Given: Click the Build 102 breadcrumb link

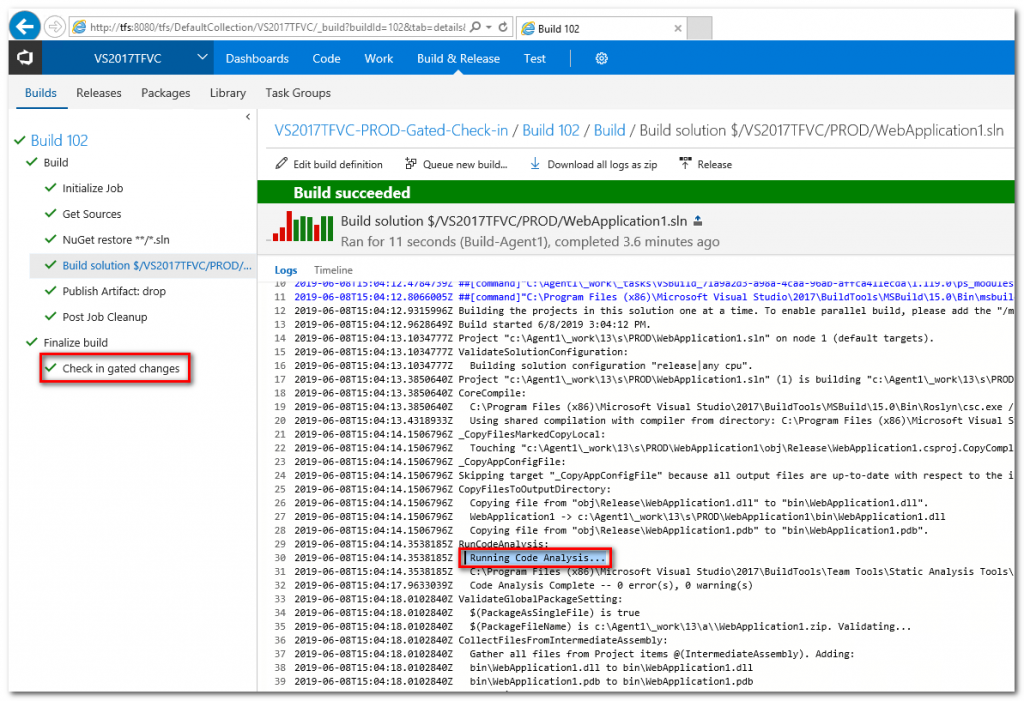Looking at the screenshot, I should click(x=551, y=130).
